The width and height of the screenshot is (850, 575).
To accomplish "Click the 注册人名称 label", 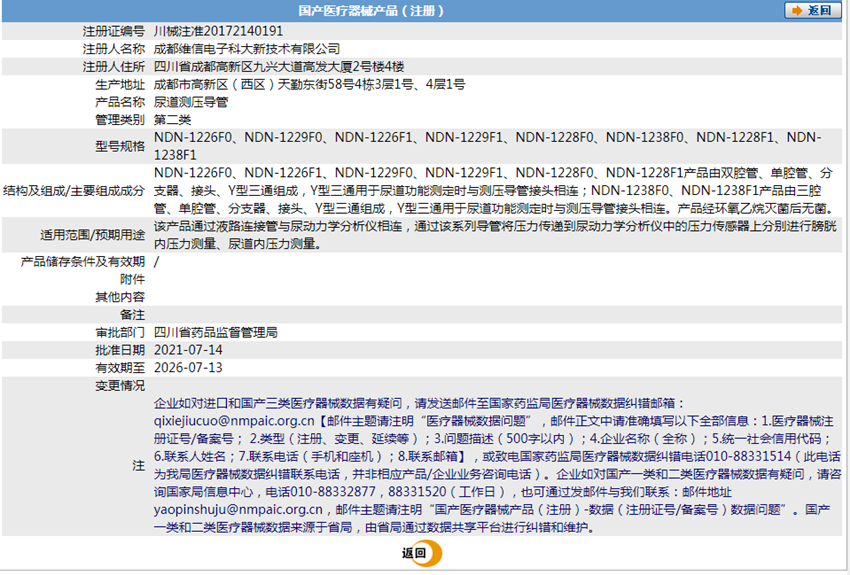I will pyautogui.click(x=114, y=49).
